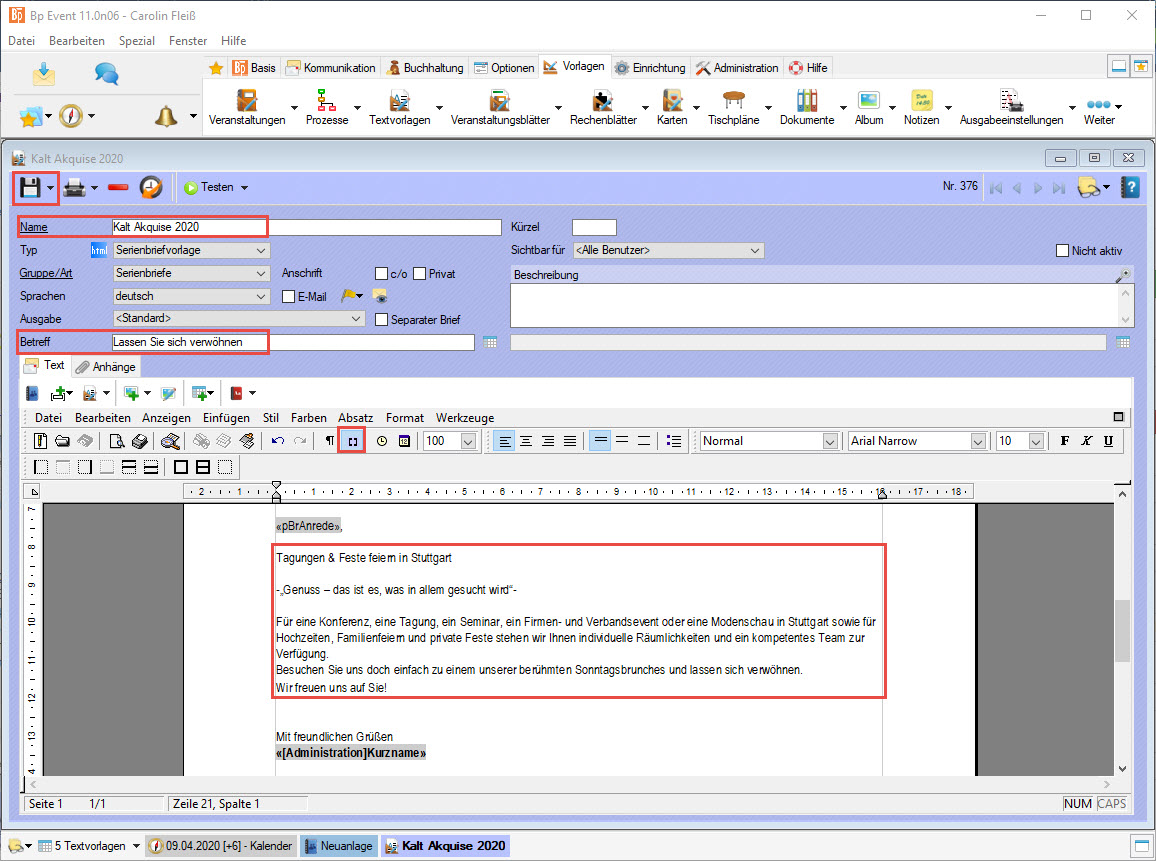
Task: Enable the Nicht aktiv checkbox
Action: pos(1063,251)
